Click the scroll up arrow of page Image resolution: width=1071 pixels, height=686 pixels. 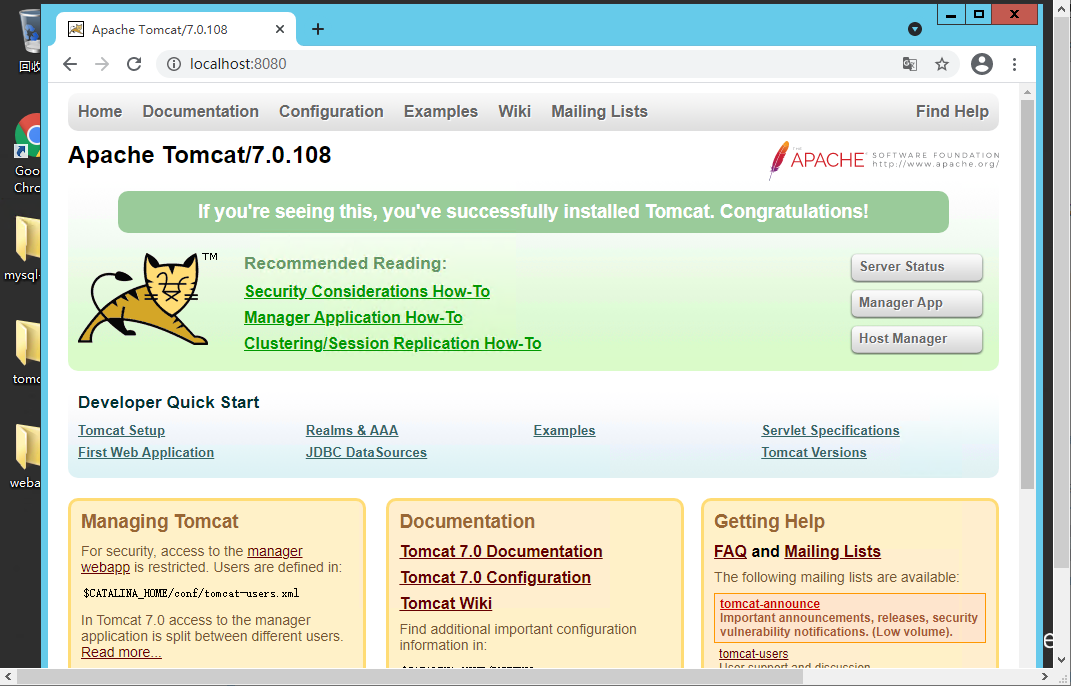click(x=1027, y=92)
